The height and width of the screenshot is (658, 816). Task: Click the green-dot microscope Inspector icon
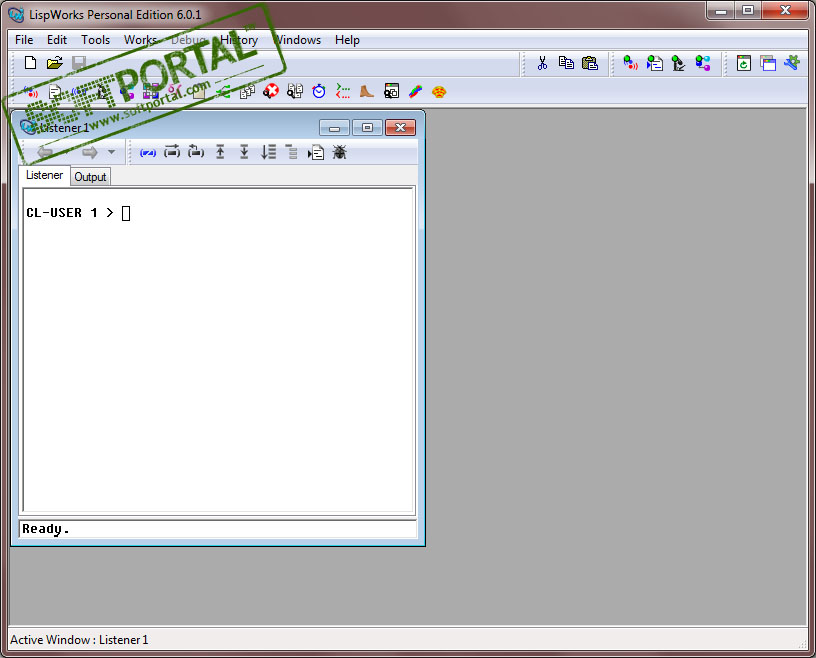click(678, 63)
